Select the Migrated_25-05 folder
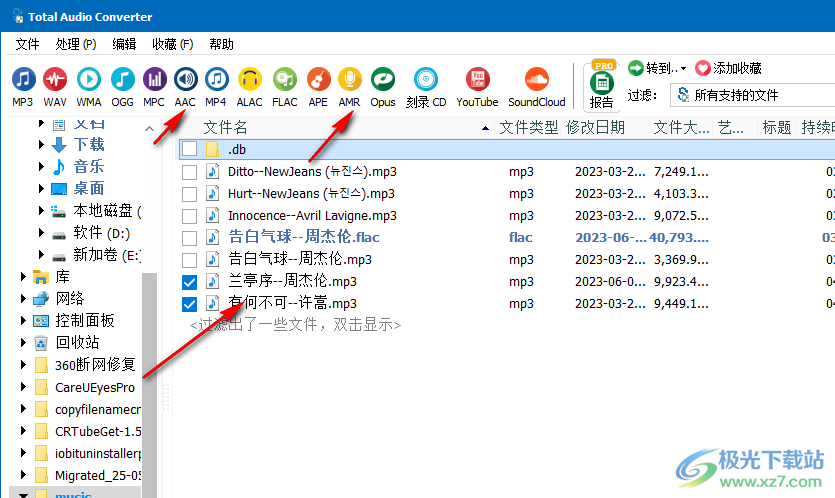Image resolution: width=835 pixels, height=498 pixels. [x=98, y=476]
